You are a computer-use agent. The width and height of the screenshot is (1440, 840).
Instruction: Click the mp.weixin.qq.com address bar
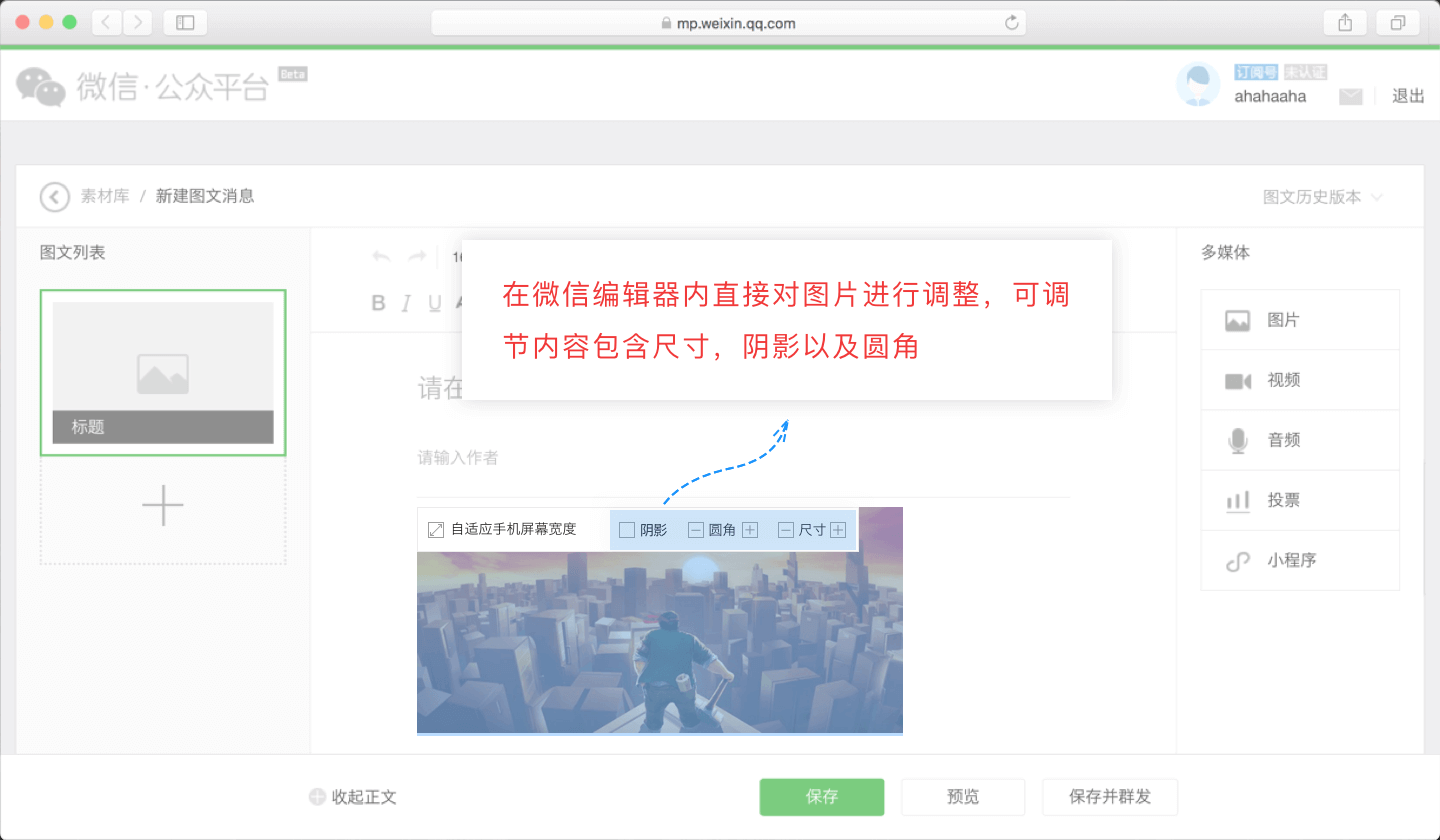coord(729,23)
